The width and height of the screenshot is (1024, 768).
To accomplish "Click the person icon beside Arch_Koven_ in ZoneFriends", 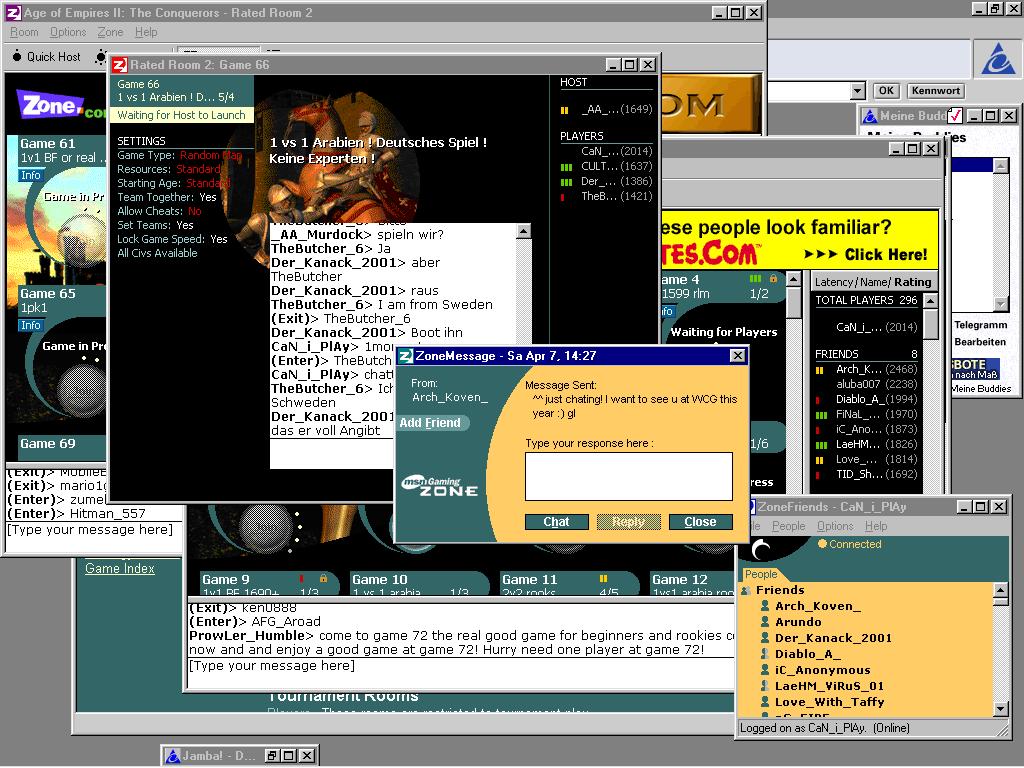I will 765,606.
